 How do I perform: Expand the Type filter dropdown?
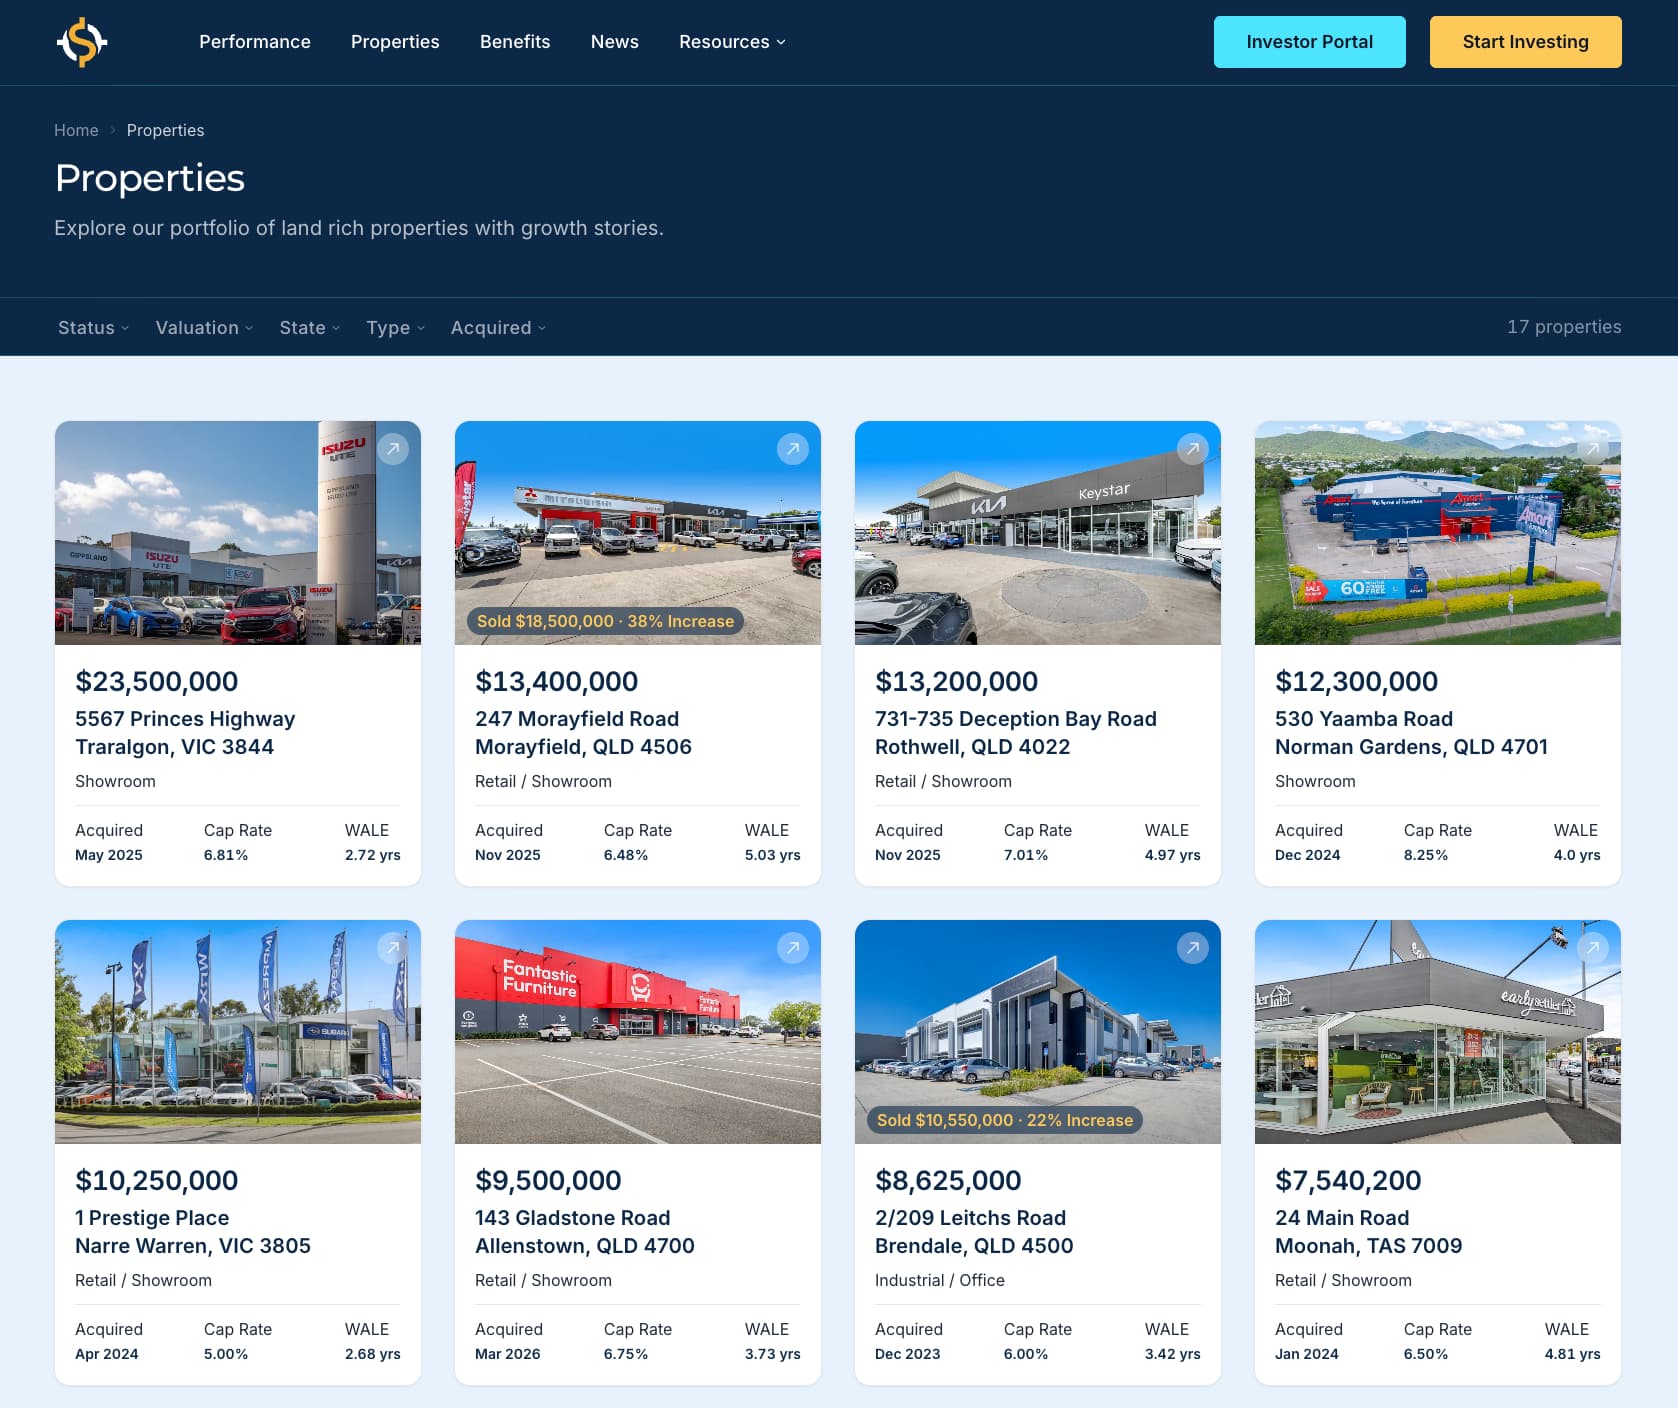tap(396, 327)
